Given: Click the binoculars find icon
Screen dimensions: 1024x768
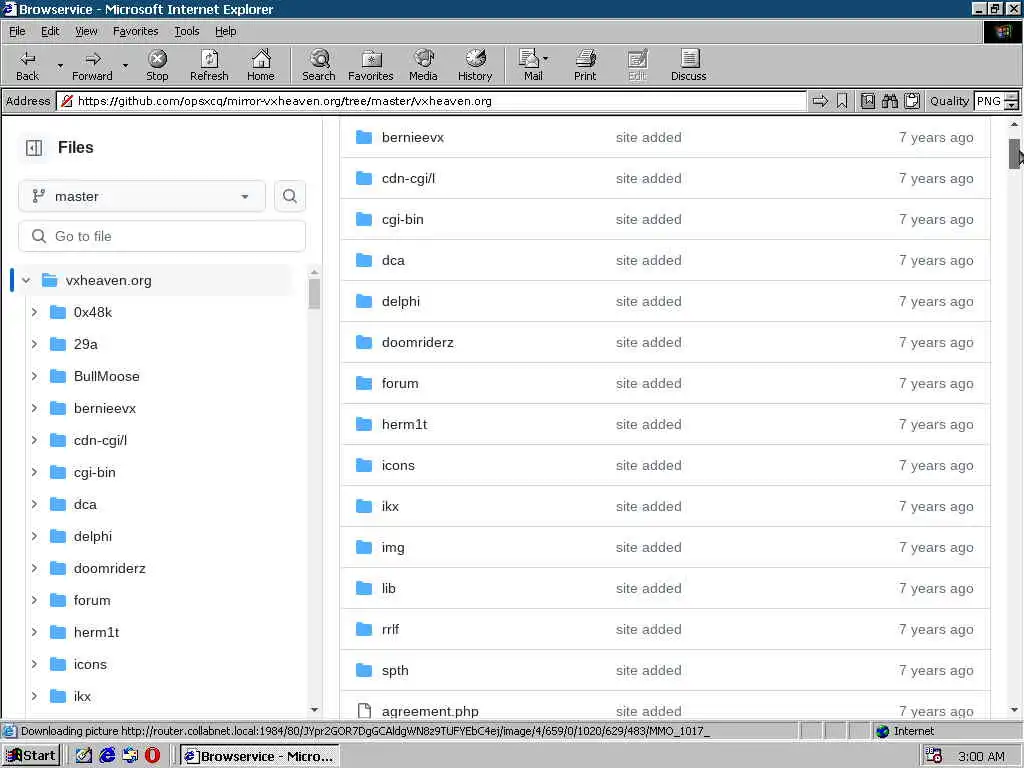Looking at the screenshot, I should tap(889, 101).
